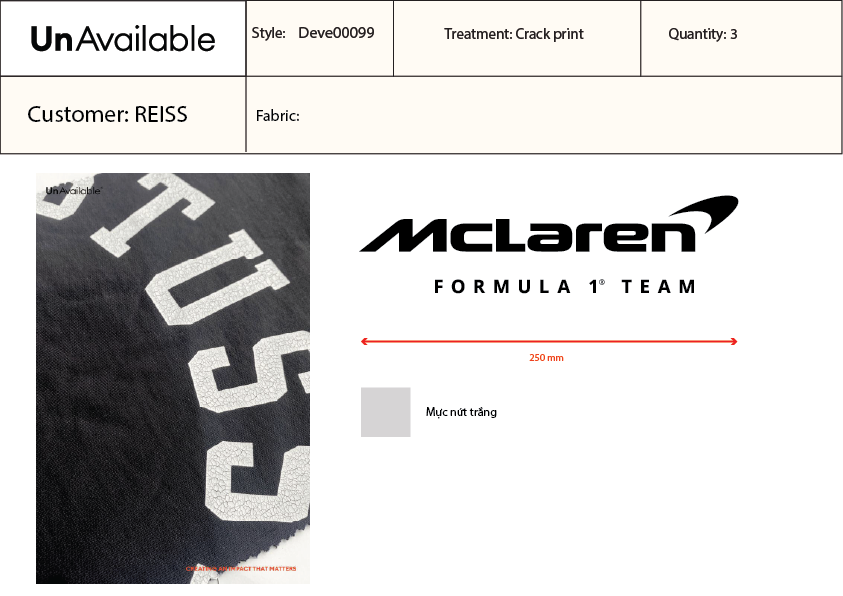843x596 pixels.
Task: Click the left arrowhead of the dimension line
Action: (364, 341)
